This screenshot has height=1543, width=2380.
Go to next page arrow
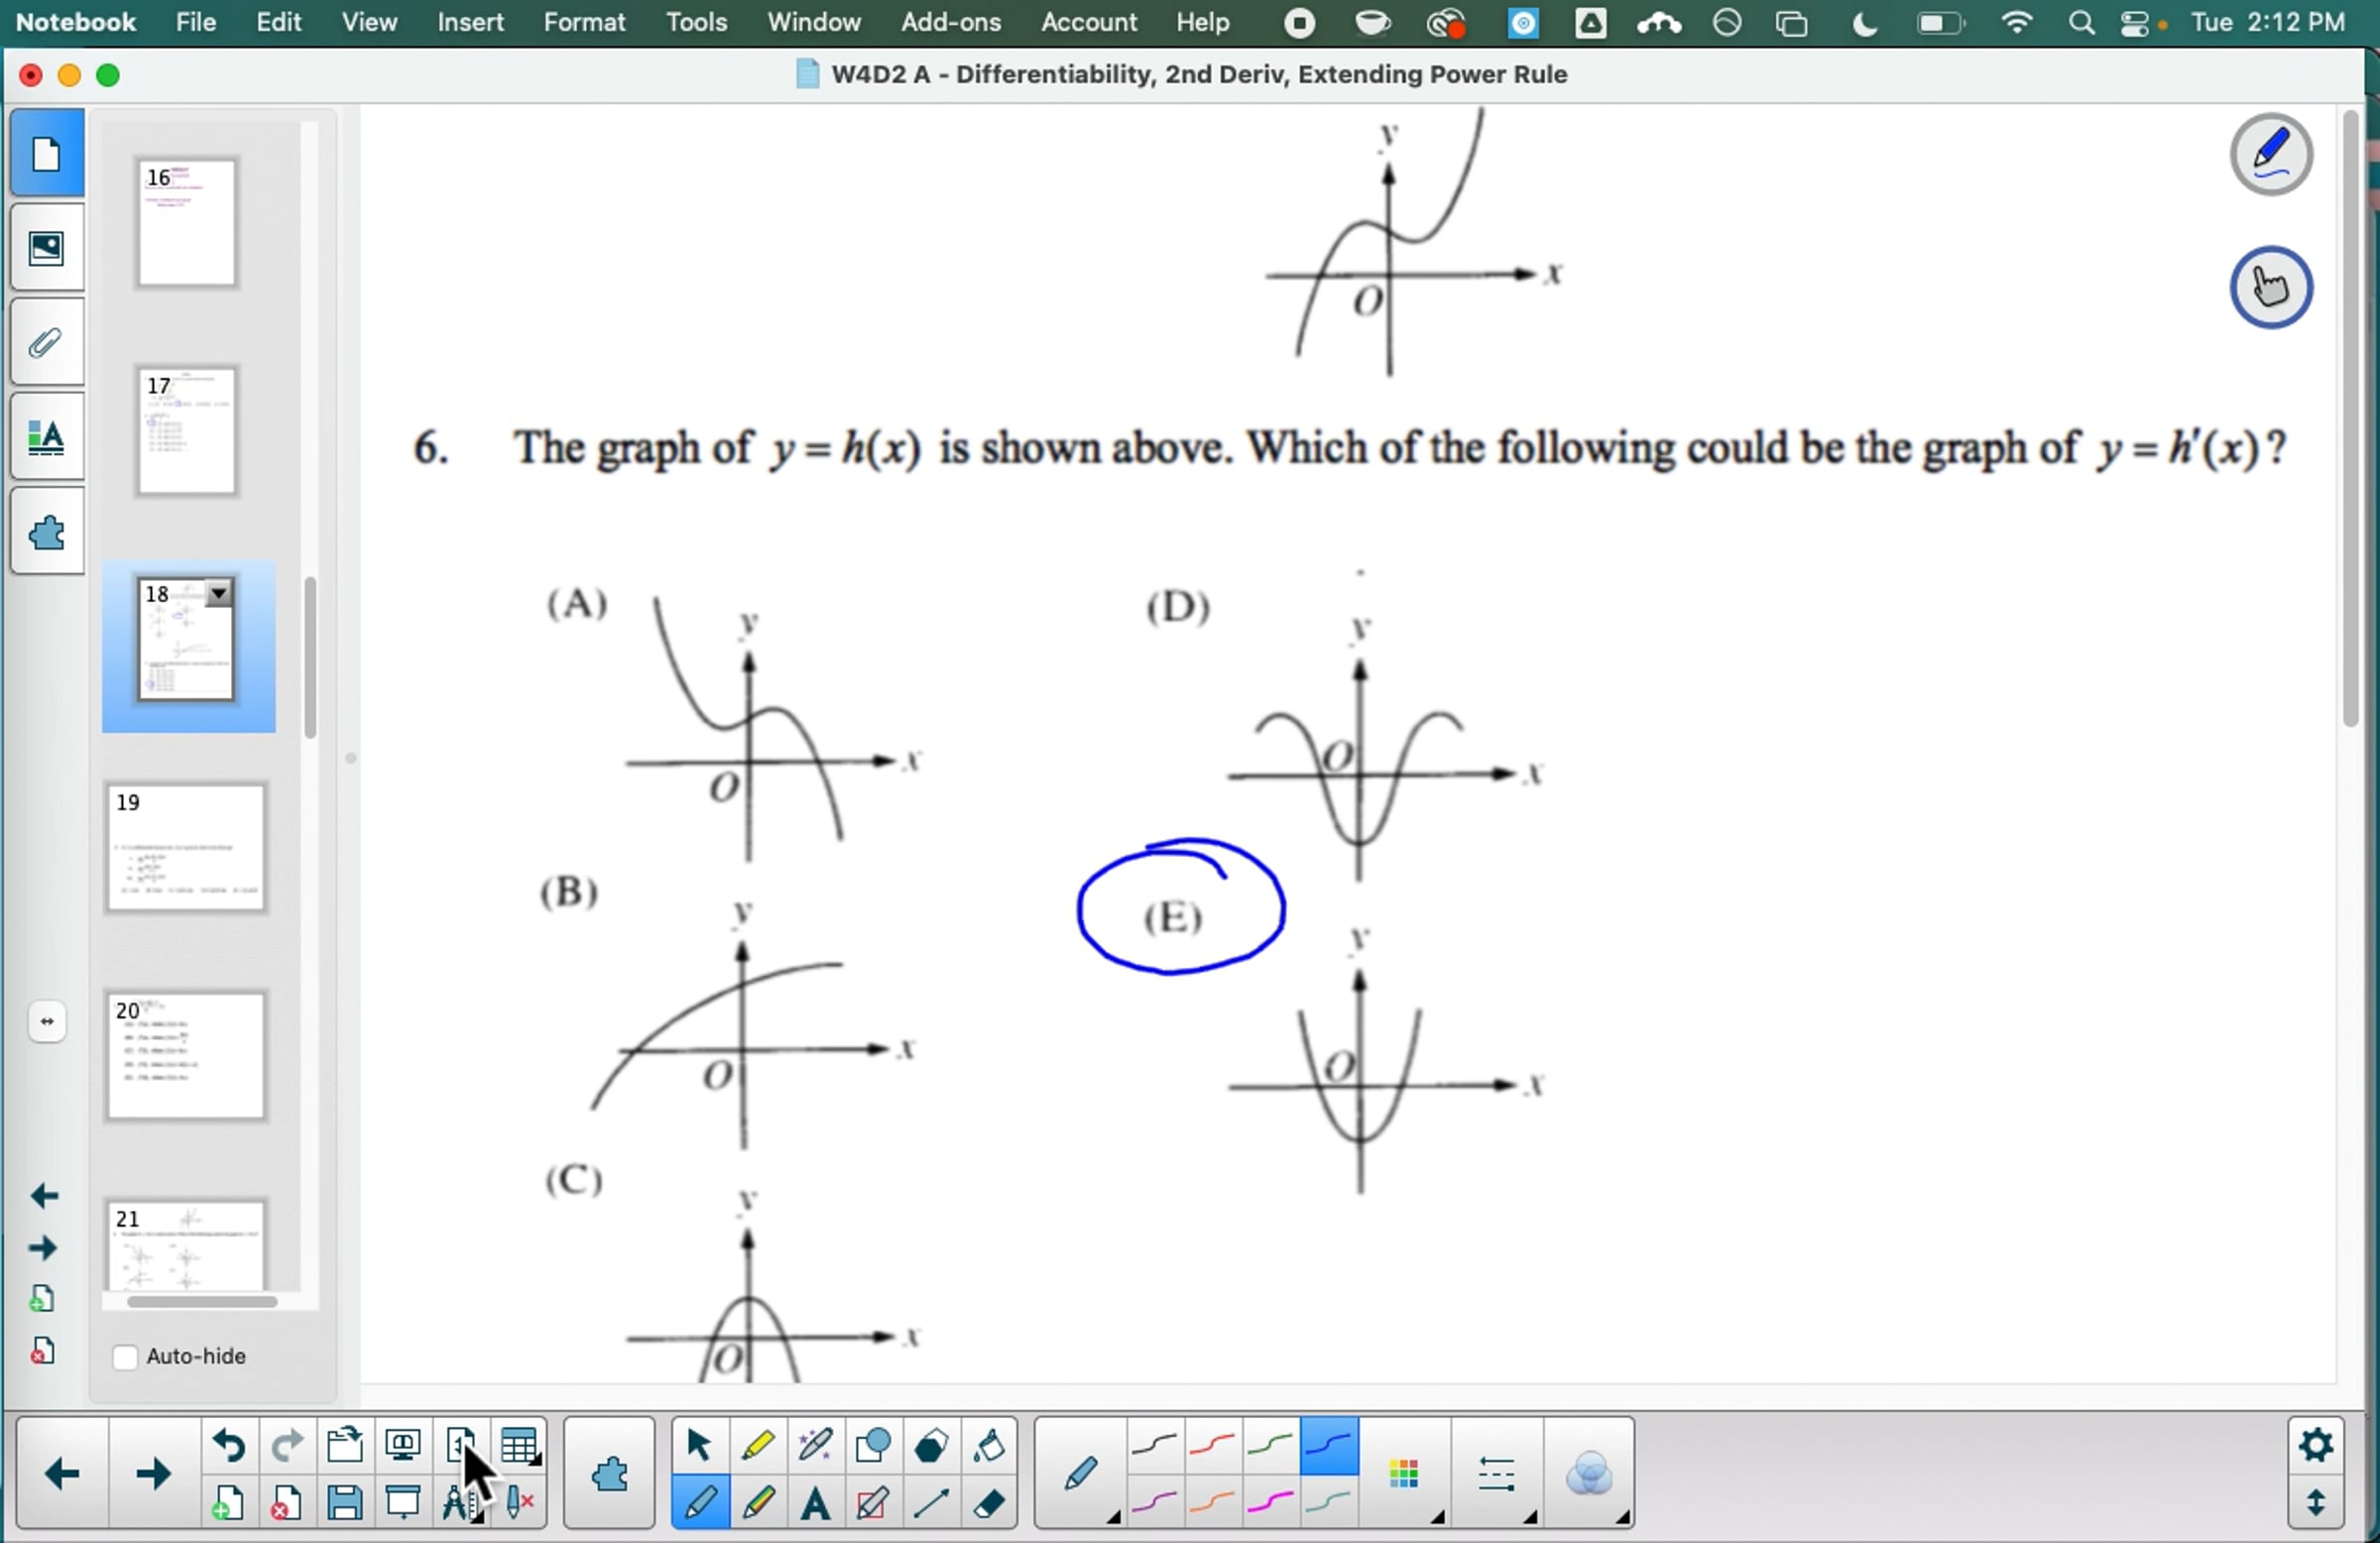click(152, 1473)
